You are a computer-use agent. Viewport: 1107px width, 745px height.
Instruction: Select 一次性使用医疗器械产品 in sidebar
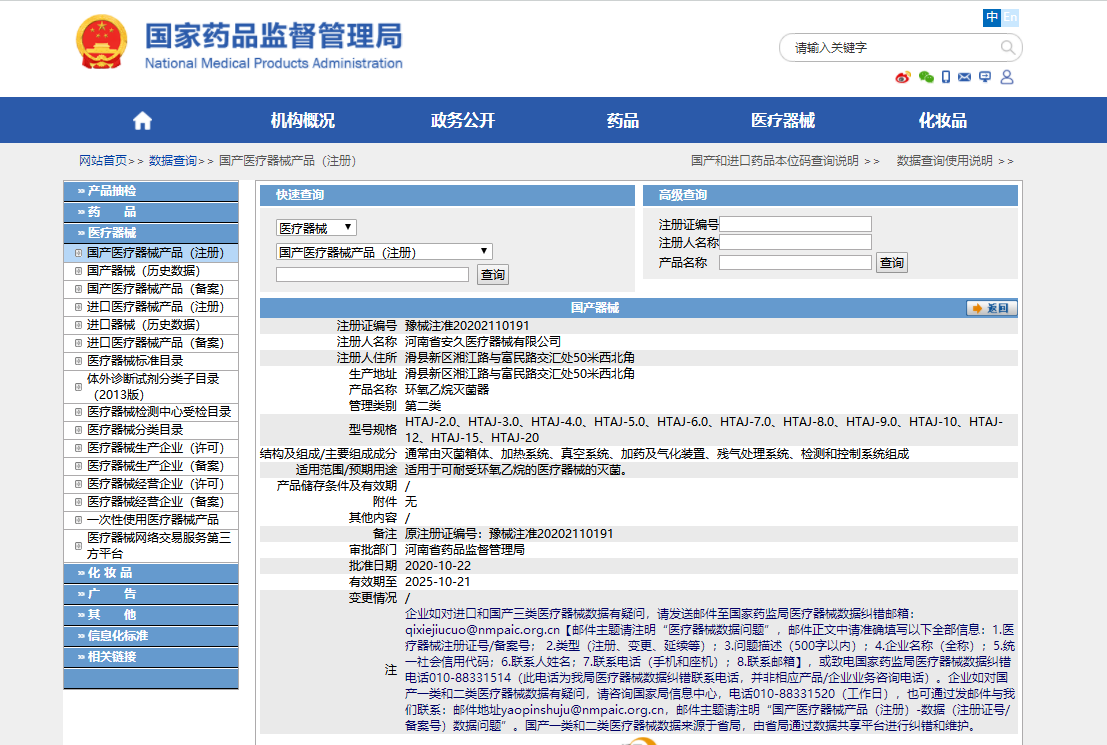[152, 520]
